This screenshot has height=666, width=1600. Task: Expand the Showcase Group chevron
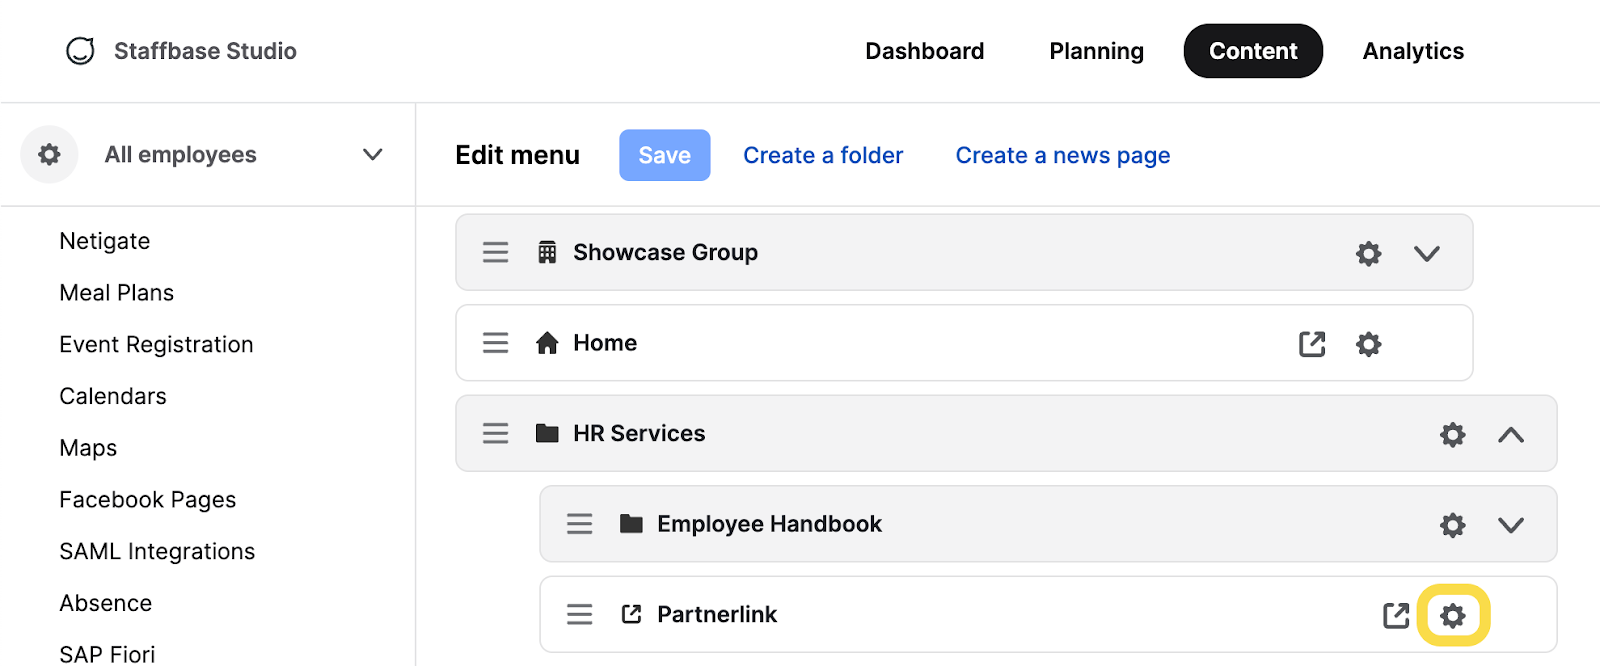[1426, 253]
